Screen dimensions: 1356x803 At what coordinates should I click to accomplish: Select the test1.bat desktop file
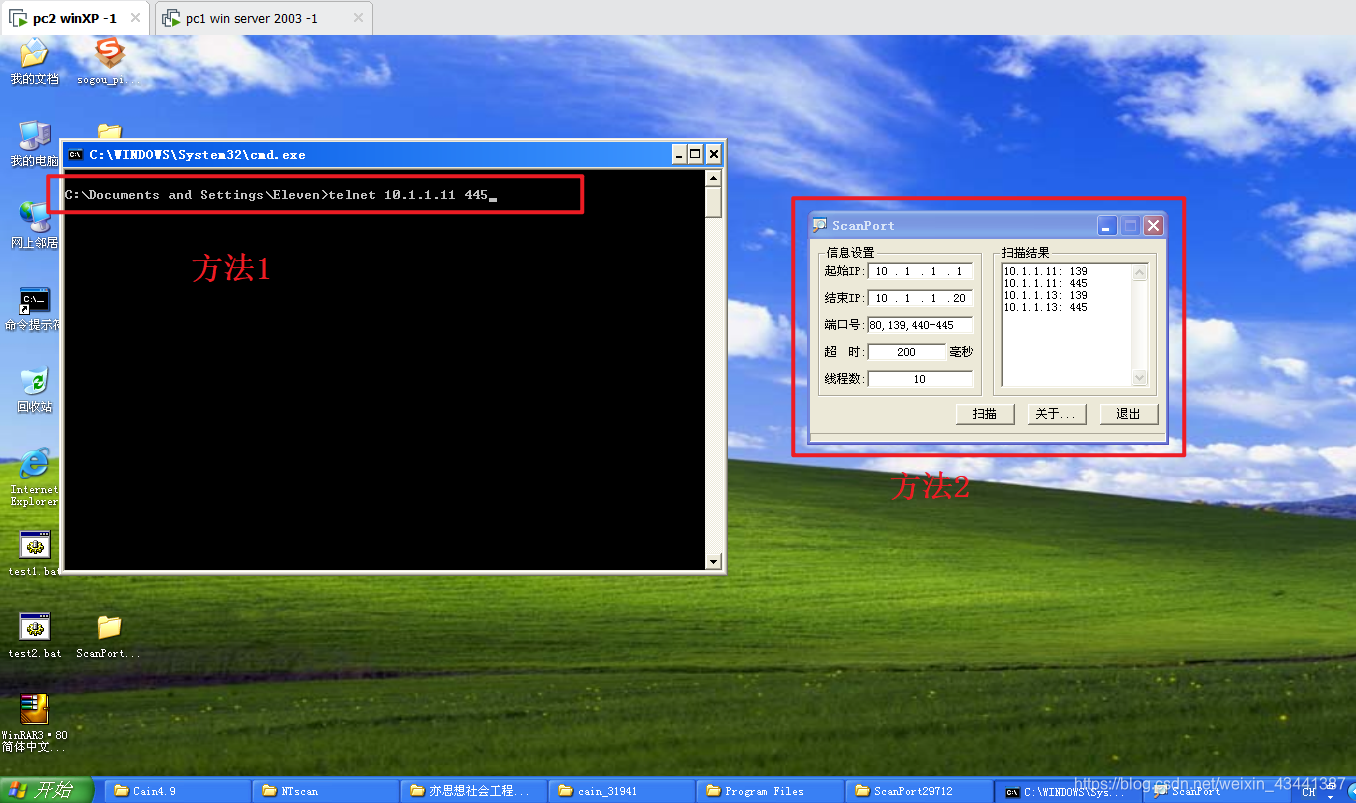tap(34, 554)
